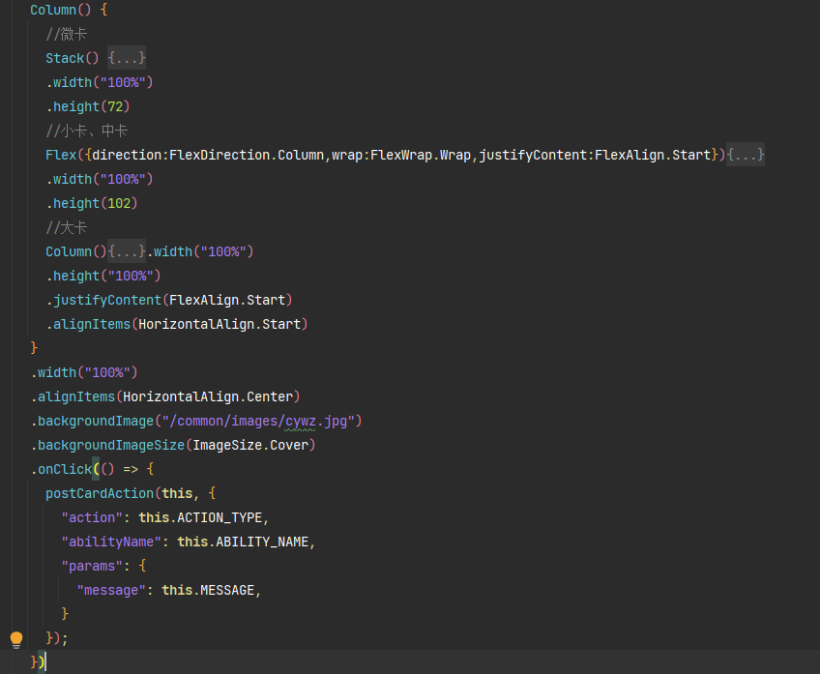Click the '.height(72)' line
This screenshot has width=820, height=674.
(x=88, y=107)
